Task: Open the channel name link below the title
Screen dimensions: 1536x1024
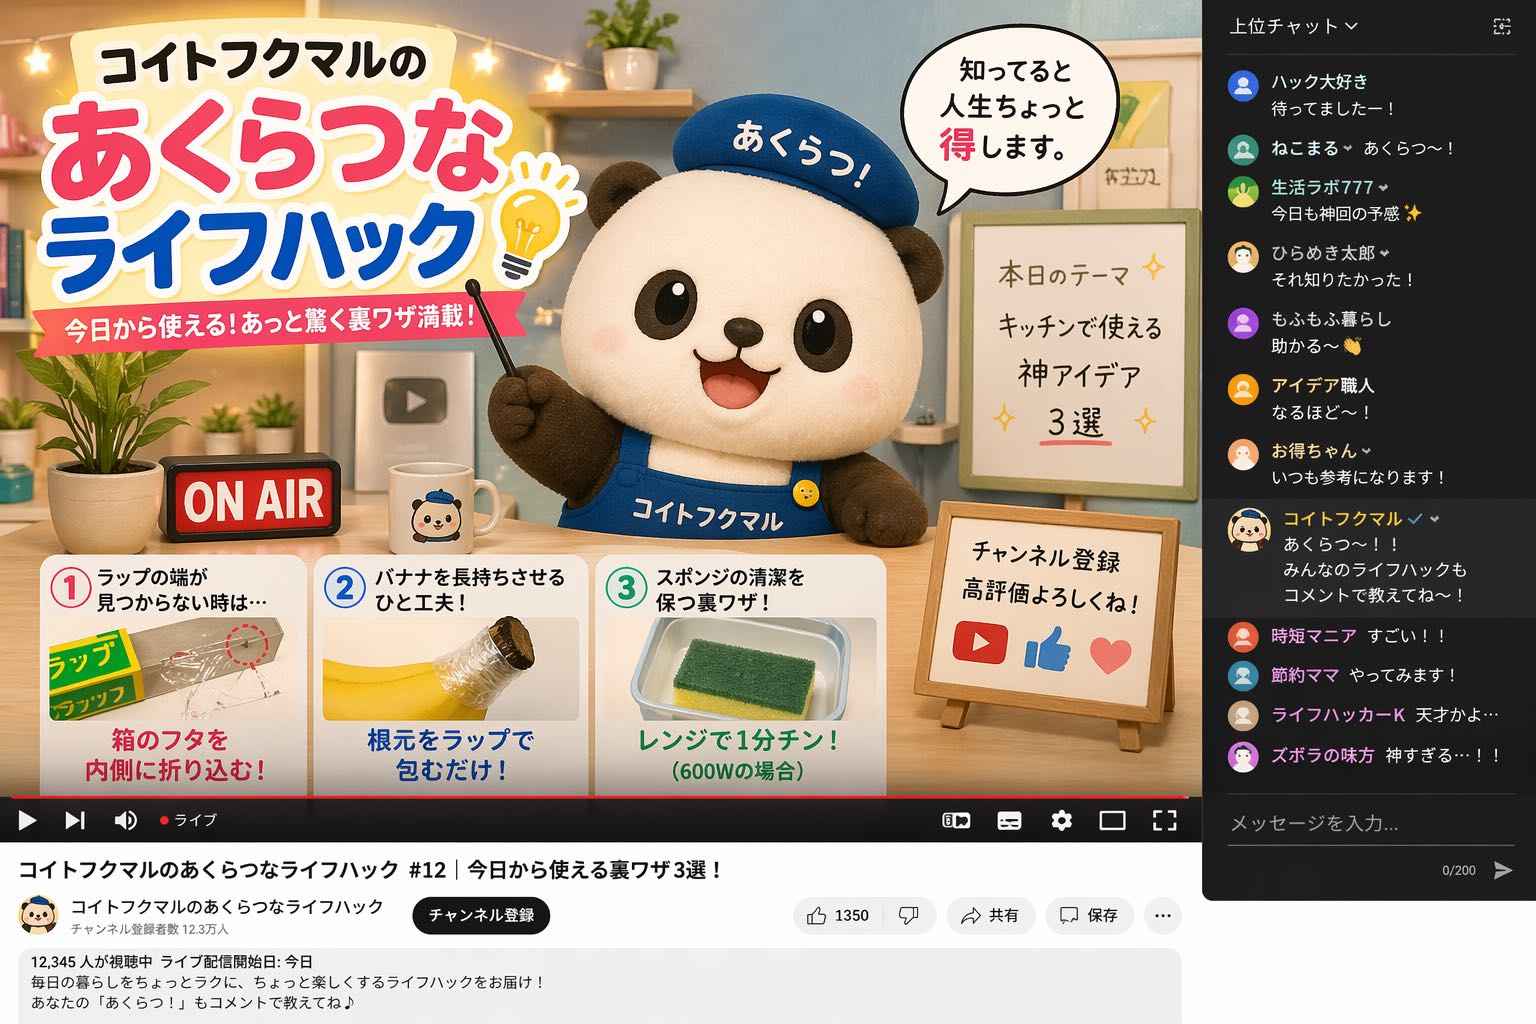Action: click(227, 907)
